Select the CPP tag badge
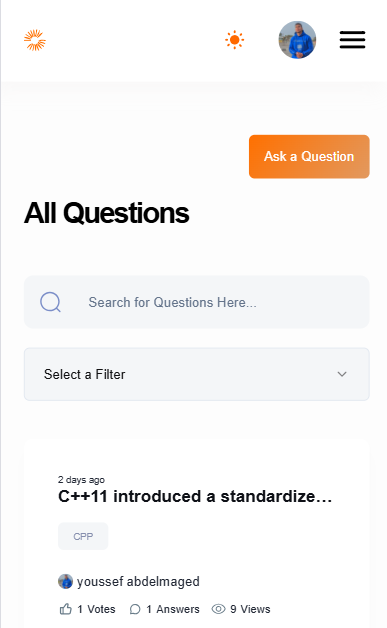This screenshot has height=628, width=387. (83, 536)
